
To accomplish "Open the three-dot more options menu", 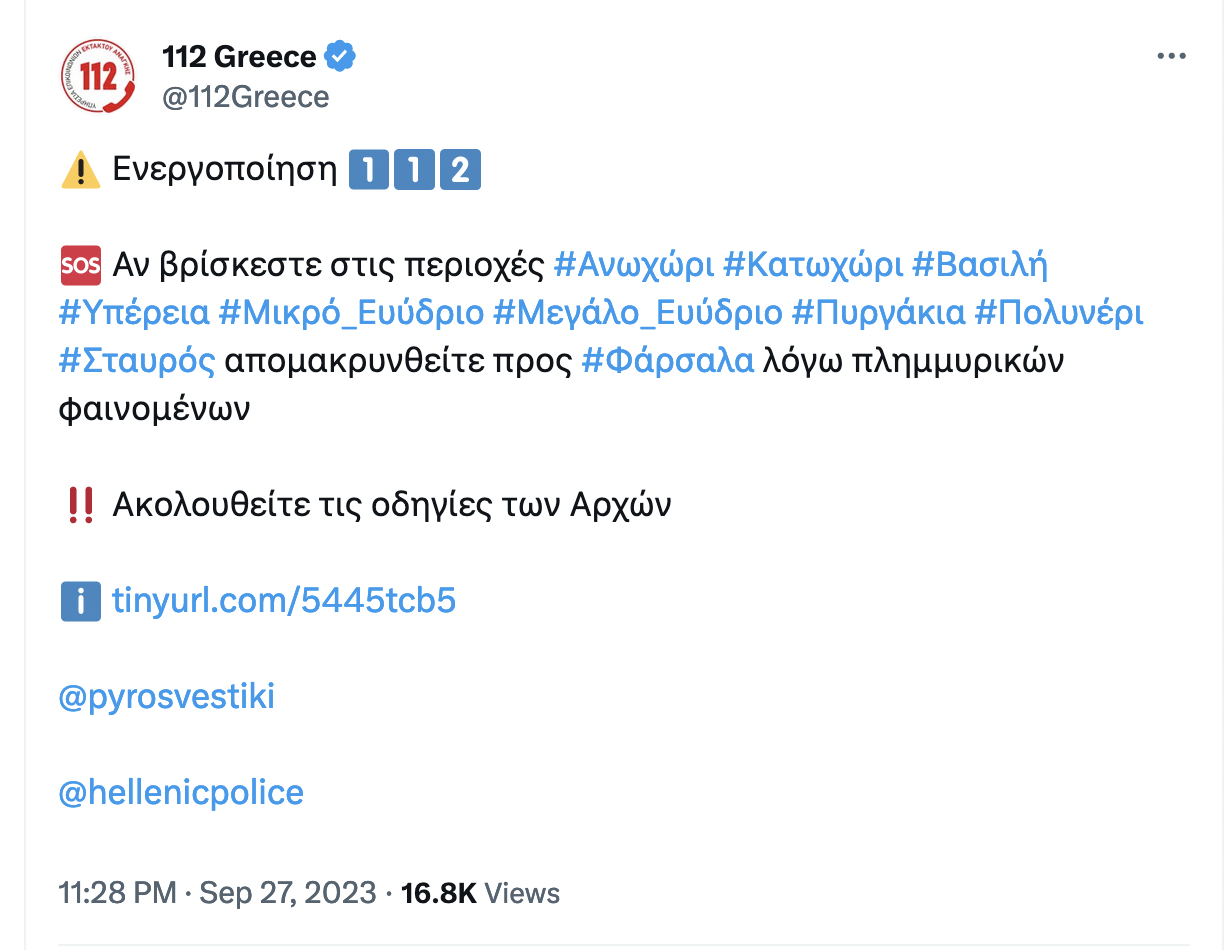I will (1170, 57).
